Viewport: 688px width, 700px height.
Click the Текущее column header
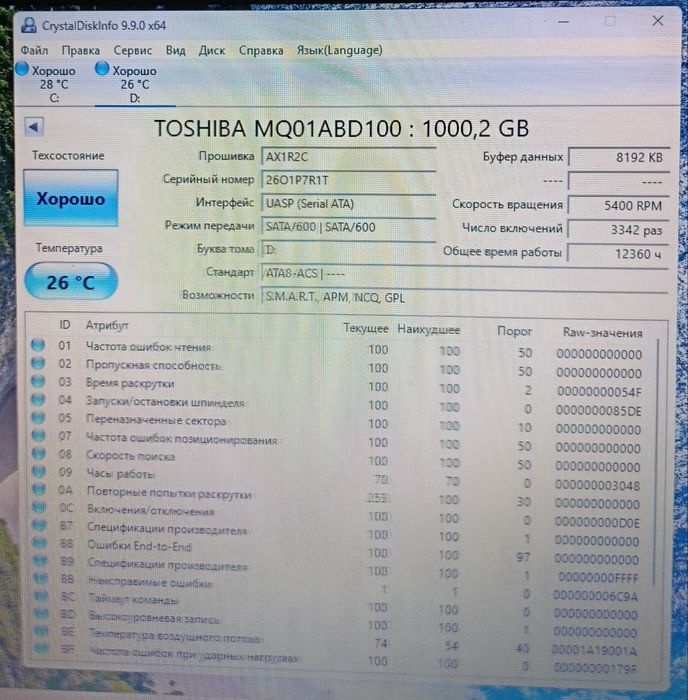point(366,328)
